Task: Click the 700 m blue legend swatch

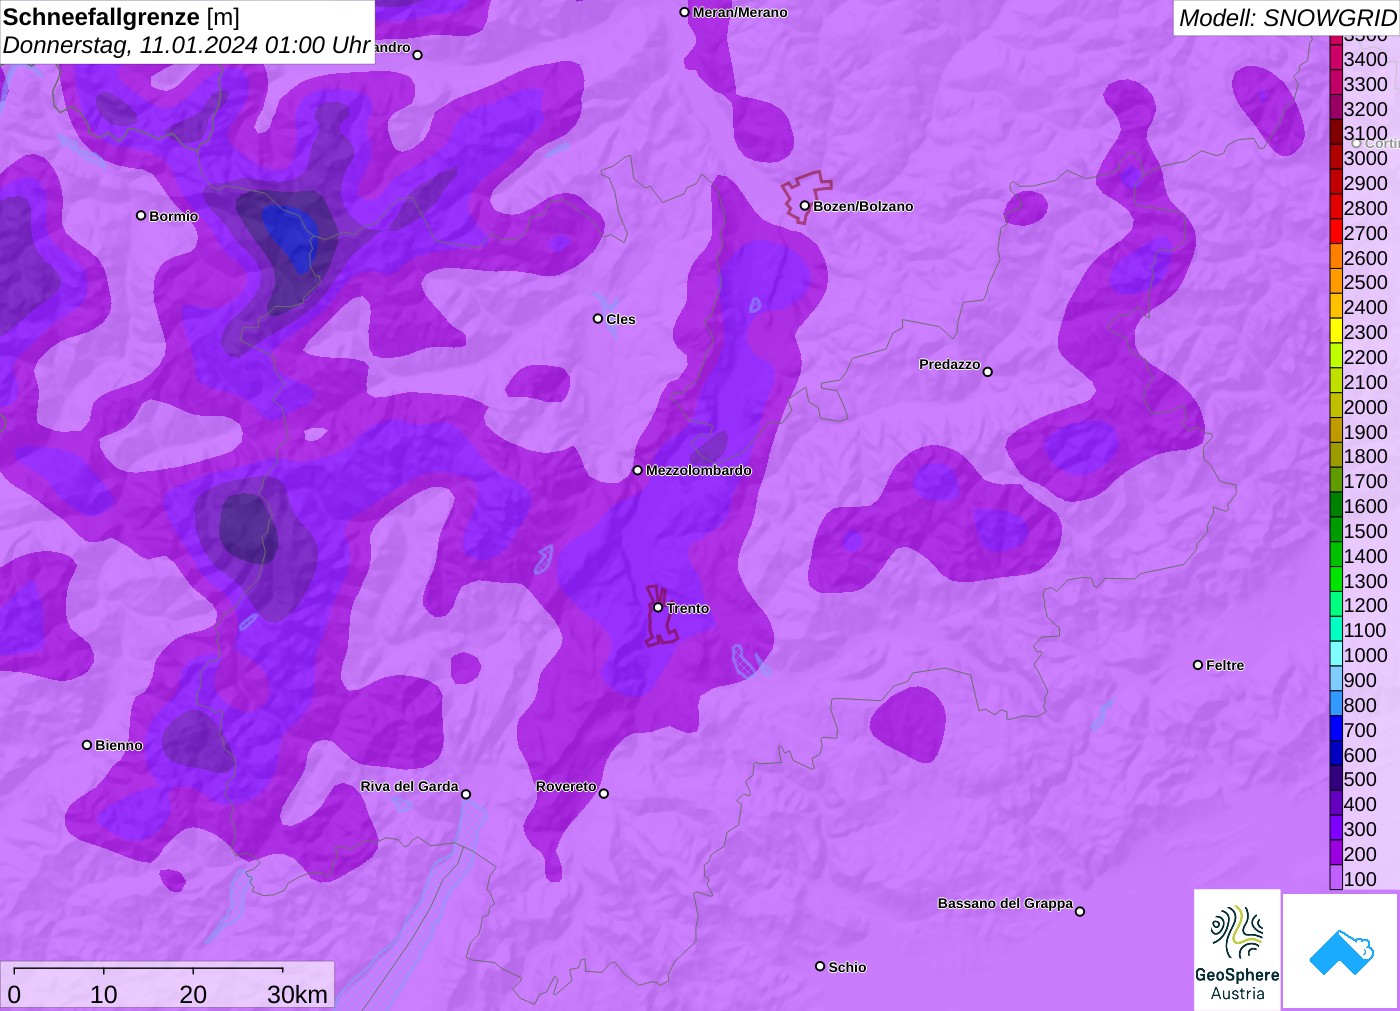Action: click(1336, 730)
